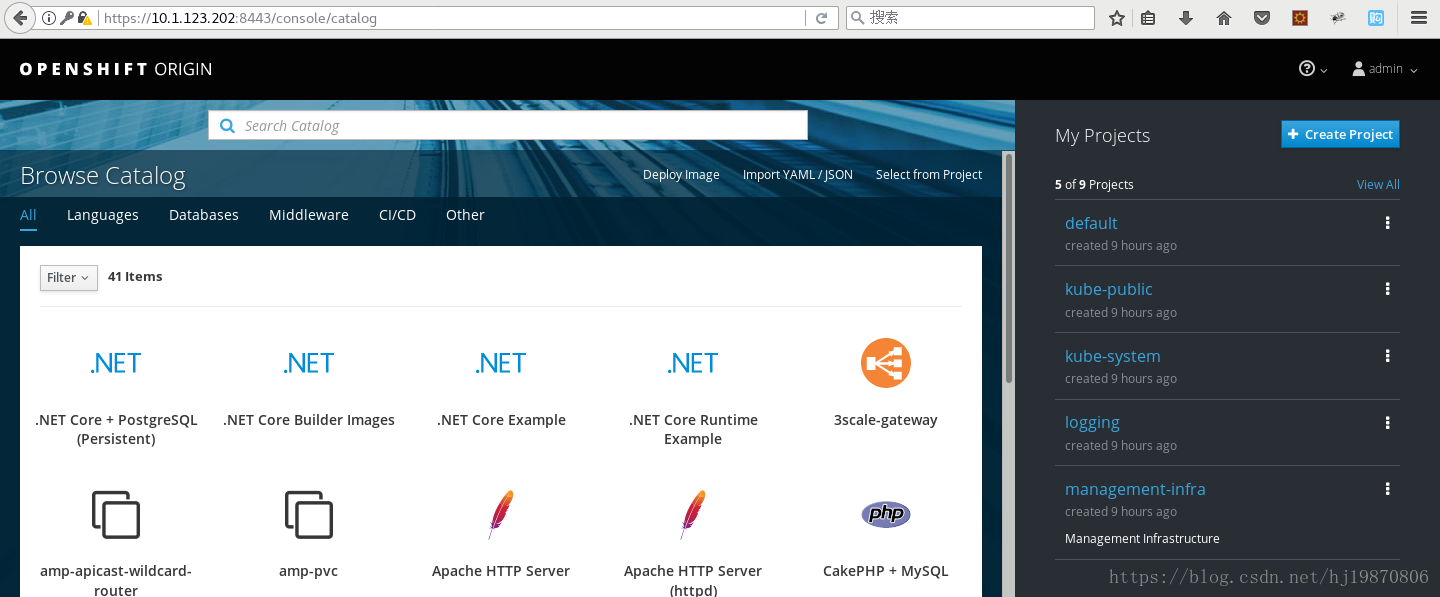The image size is (1440, 597).
Task: Click the '41 Items' count text
Action: tap(135, 276)
